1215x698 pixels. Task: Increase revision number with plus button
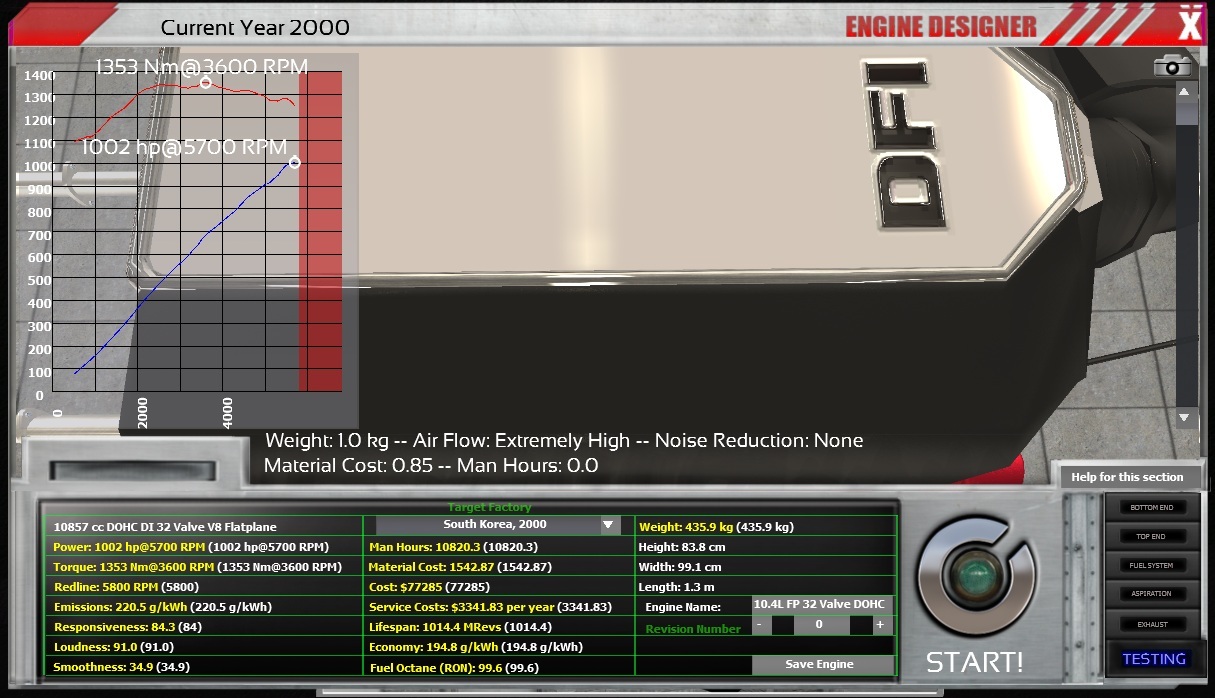point(880,625)
